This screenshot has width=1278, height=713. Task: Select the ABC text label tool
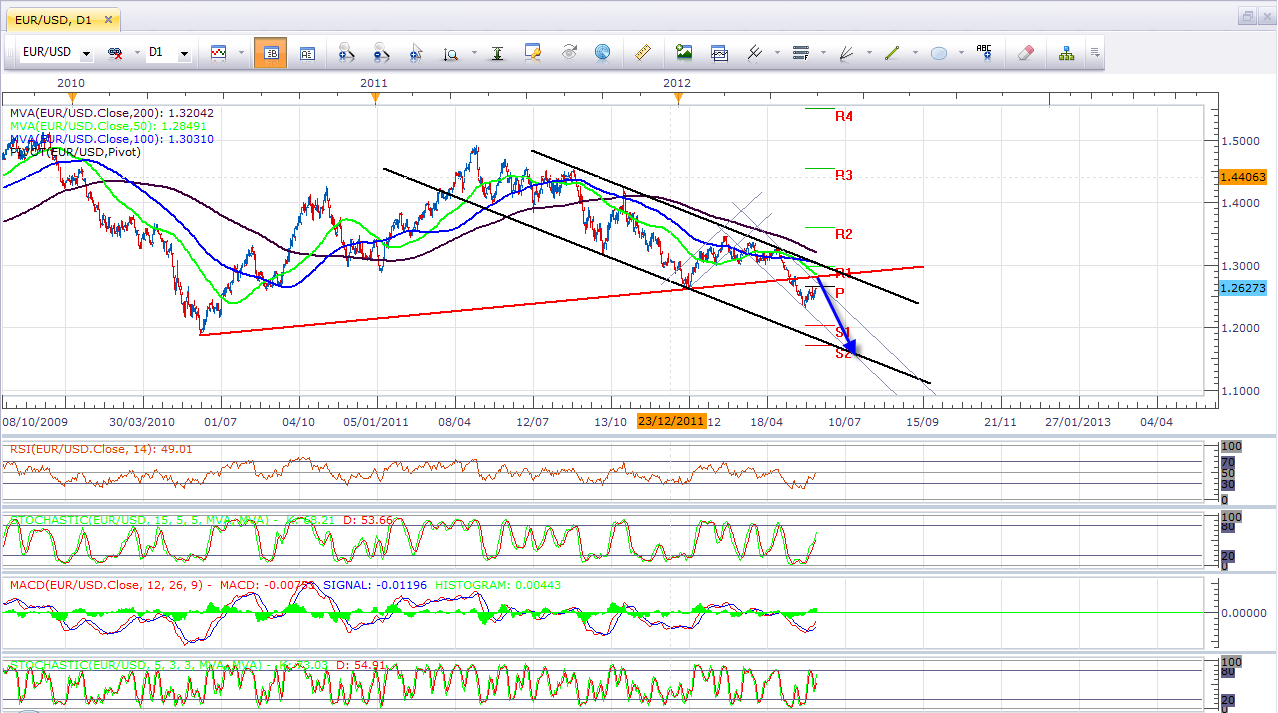(x=984, y=53)
